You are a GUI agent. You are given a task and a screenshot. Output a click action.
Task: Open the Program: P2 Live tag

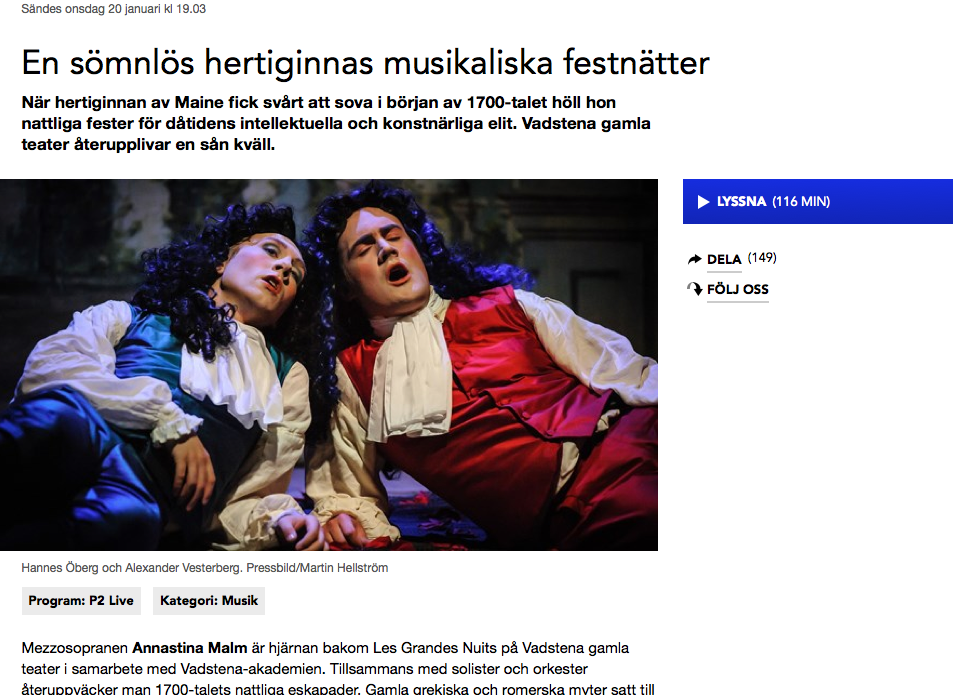point(81,600)
